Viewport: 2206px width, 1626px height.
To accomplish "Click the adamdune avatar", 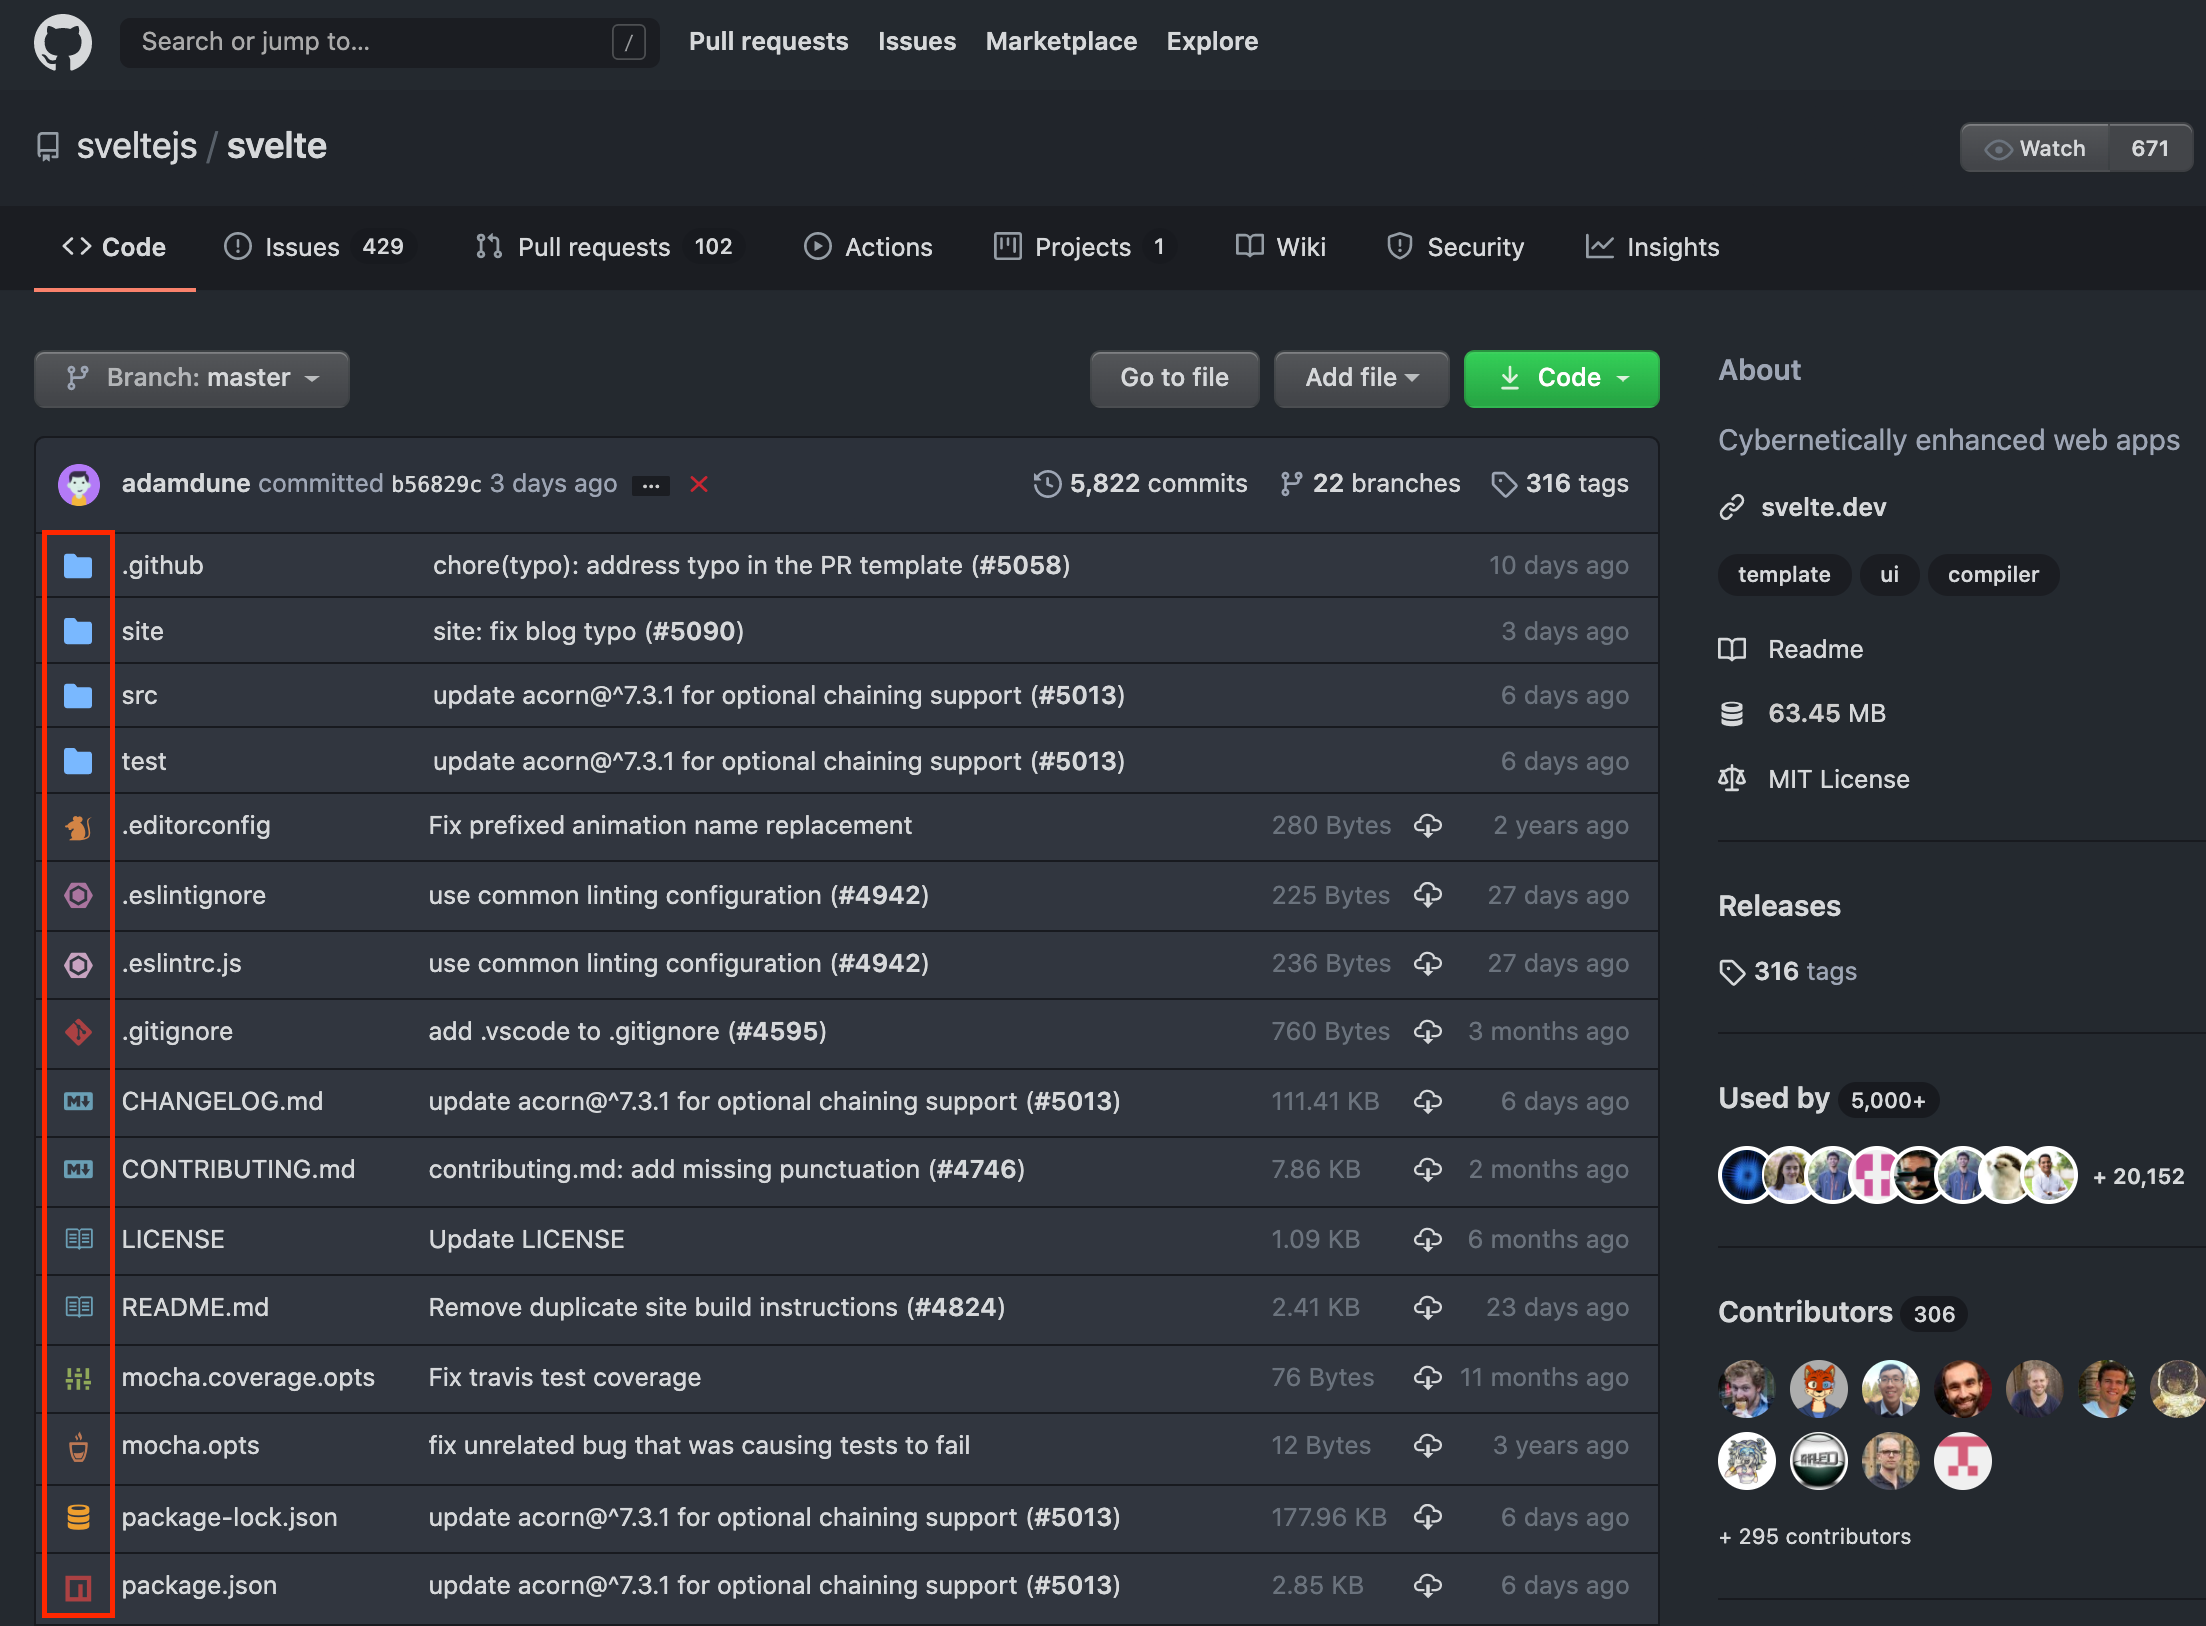I will point(79,485).
